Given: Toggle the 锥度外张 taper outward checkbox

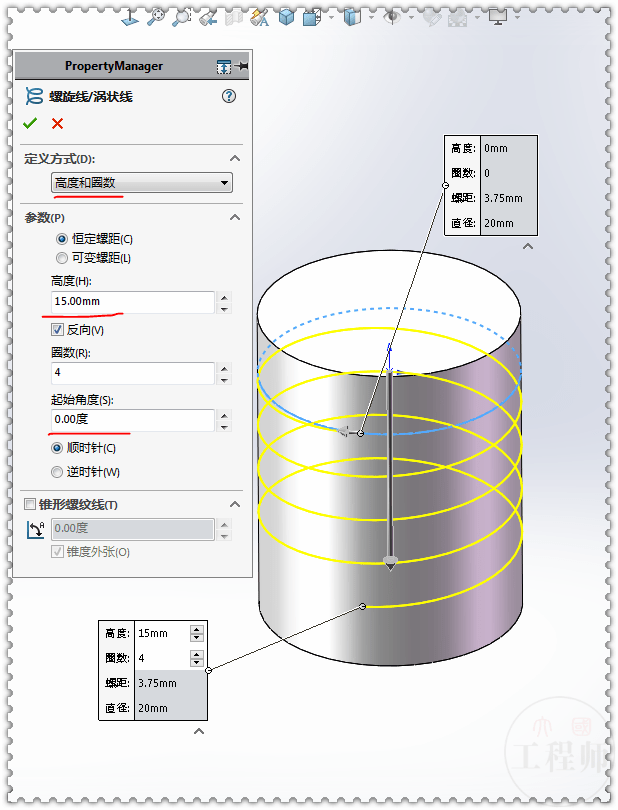Looking at the screenshot, I should (57, 552).
